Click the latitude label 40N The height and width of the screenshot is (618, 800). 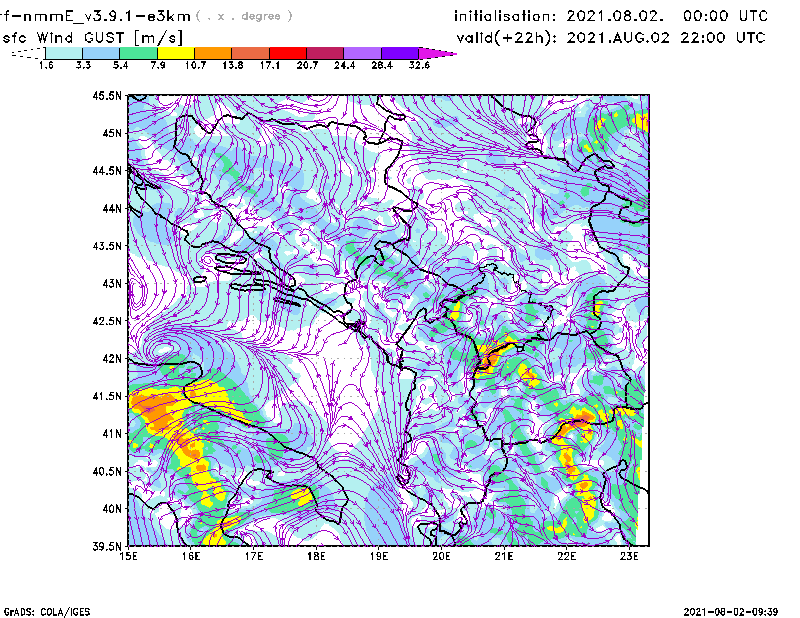(112, 509)
